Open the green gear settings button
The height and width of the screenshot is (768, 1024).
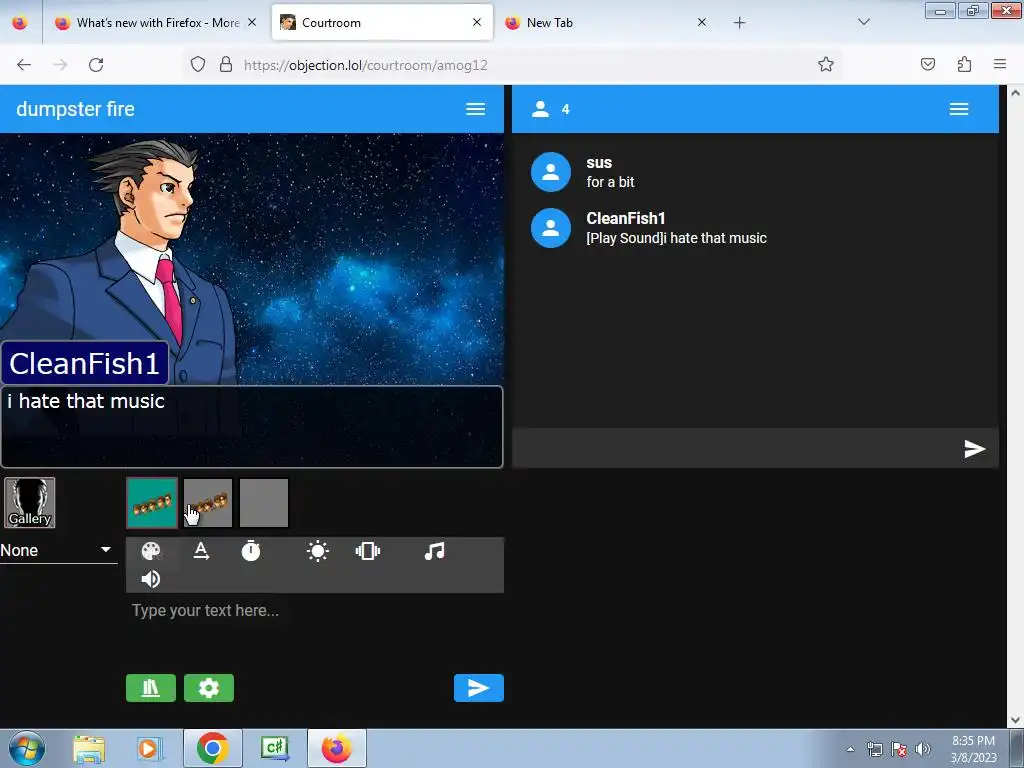click(x=209, y=688)
